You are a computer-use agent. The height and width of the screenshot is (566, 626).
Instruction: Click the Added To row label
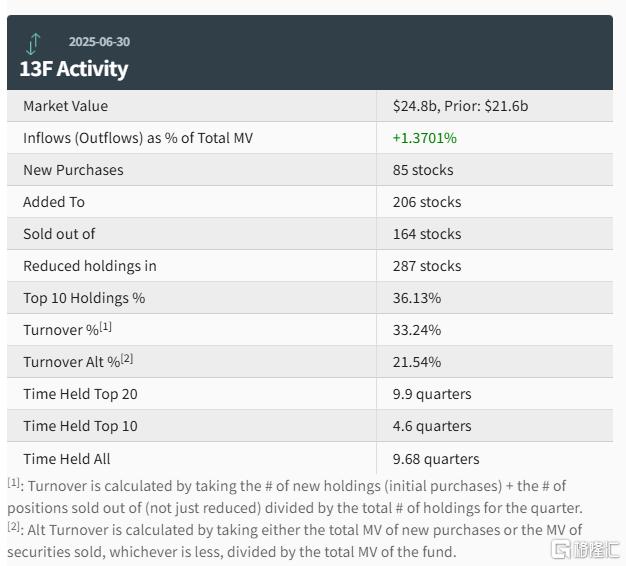coord(54,202)
